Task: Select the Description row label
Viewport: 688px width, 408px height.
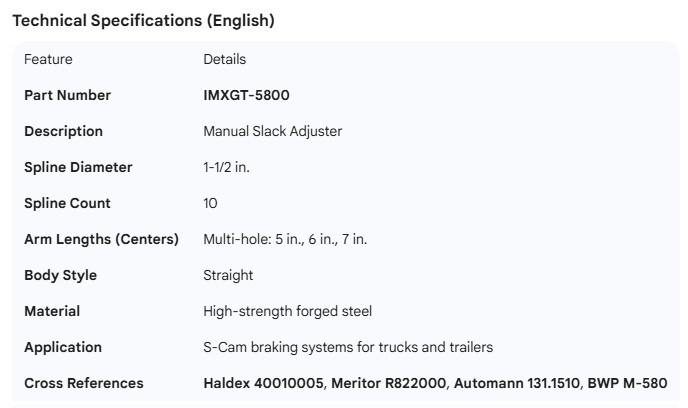Action: tap(63, 131)
